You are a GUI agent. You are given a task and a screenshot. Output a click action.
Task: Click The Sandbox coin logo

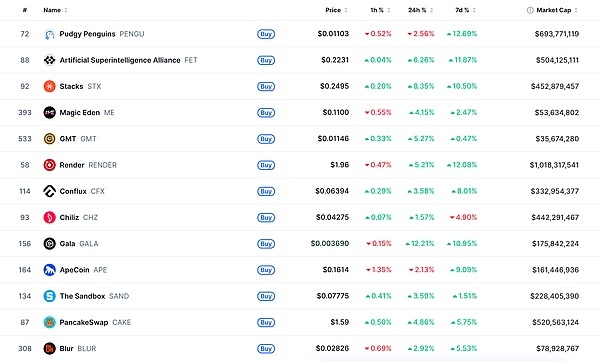coord(49,296)
